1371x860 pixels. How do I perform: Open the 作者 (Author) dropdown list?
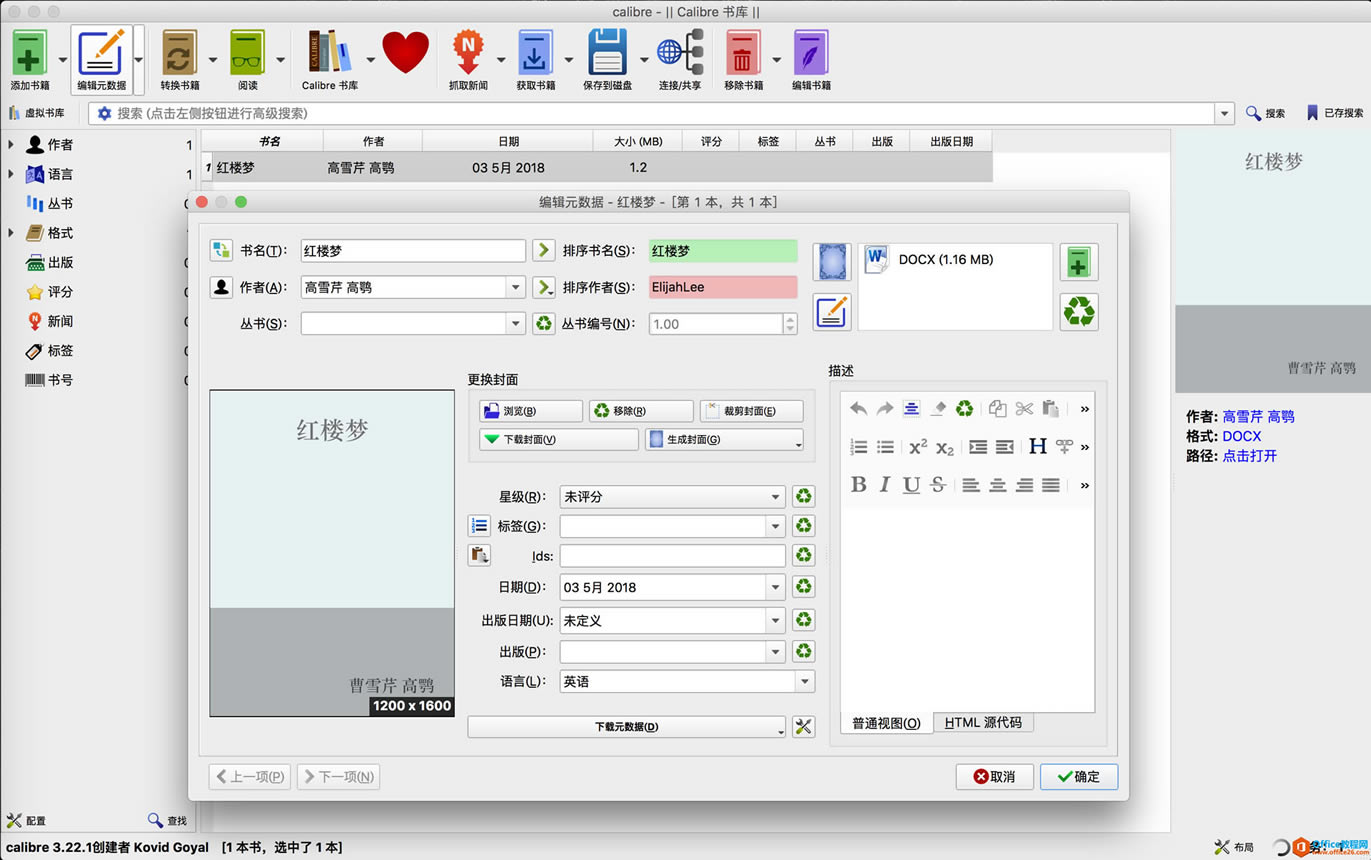[x=516, y=288]
